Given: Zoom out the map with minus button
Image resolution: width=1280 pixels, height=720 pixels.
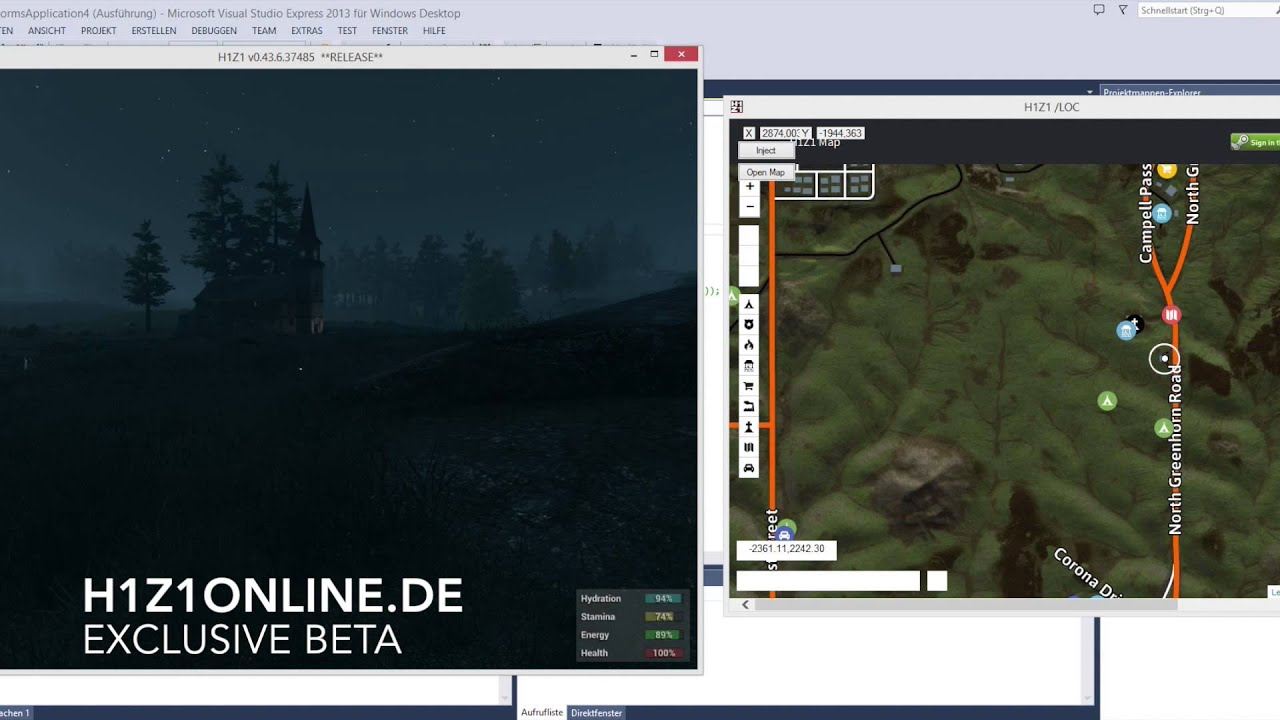Looking at the screenshot, I should (750, 207).
